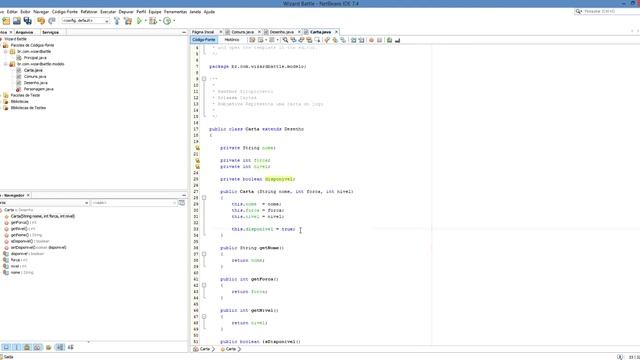Open the Código-Fonte menu

[x=64, y=12]
